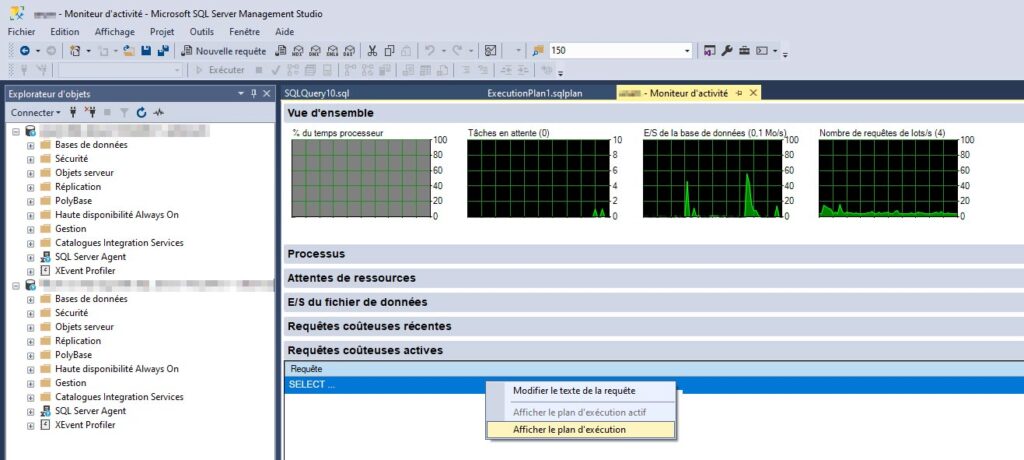The height and width of the screenshot is (460, 1024).
Task: Click the DAX query icon
Action: coord(349,50)
